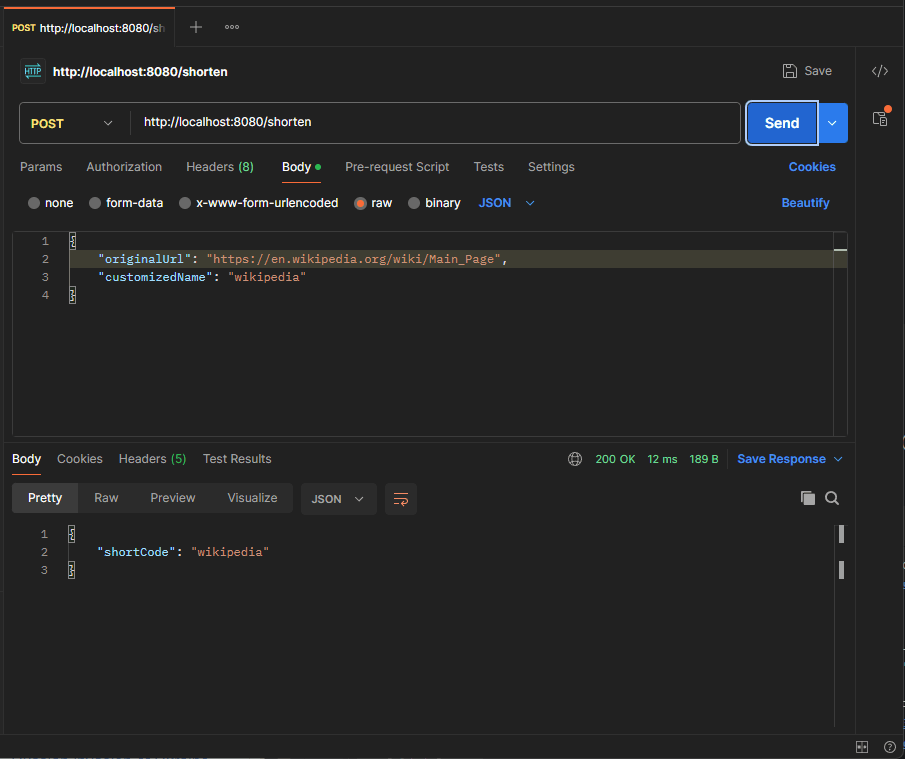
Task: Choose x-www-form-urlencoded body type
Action: coord(185,203)
